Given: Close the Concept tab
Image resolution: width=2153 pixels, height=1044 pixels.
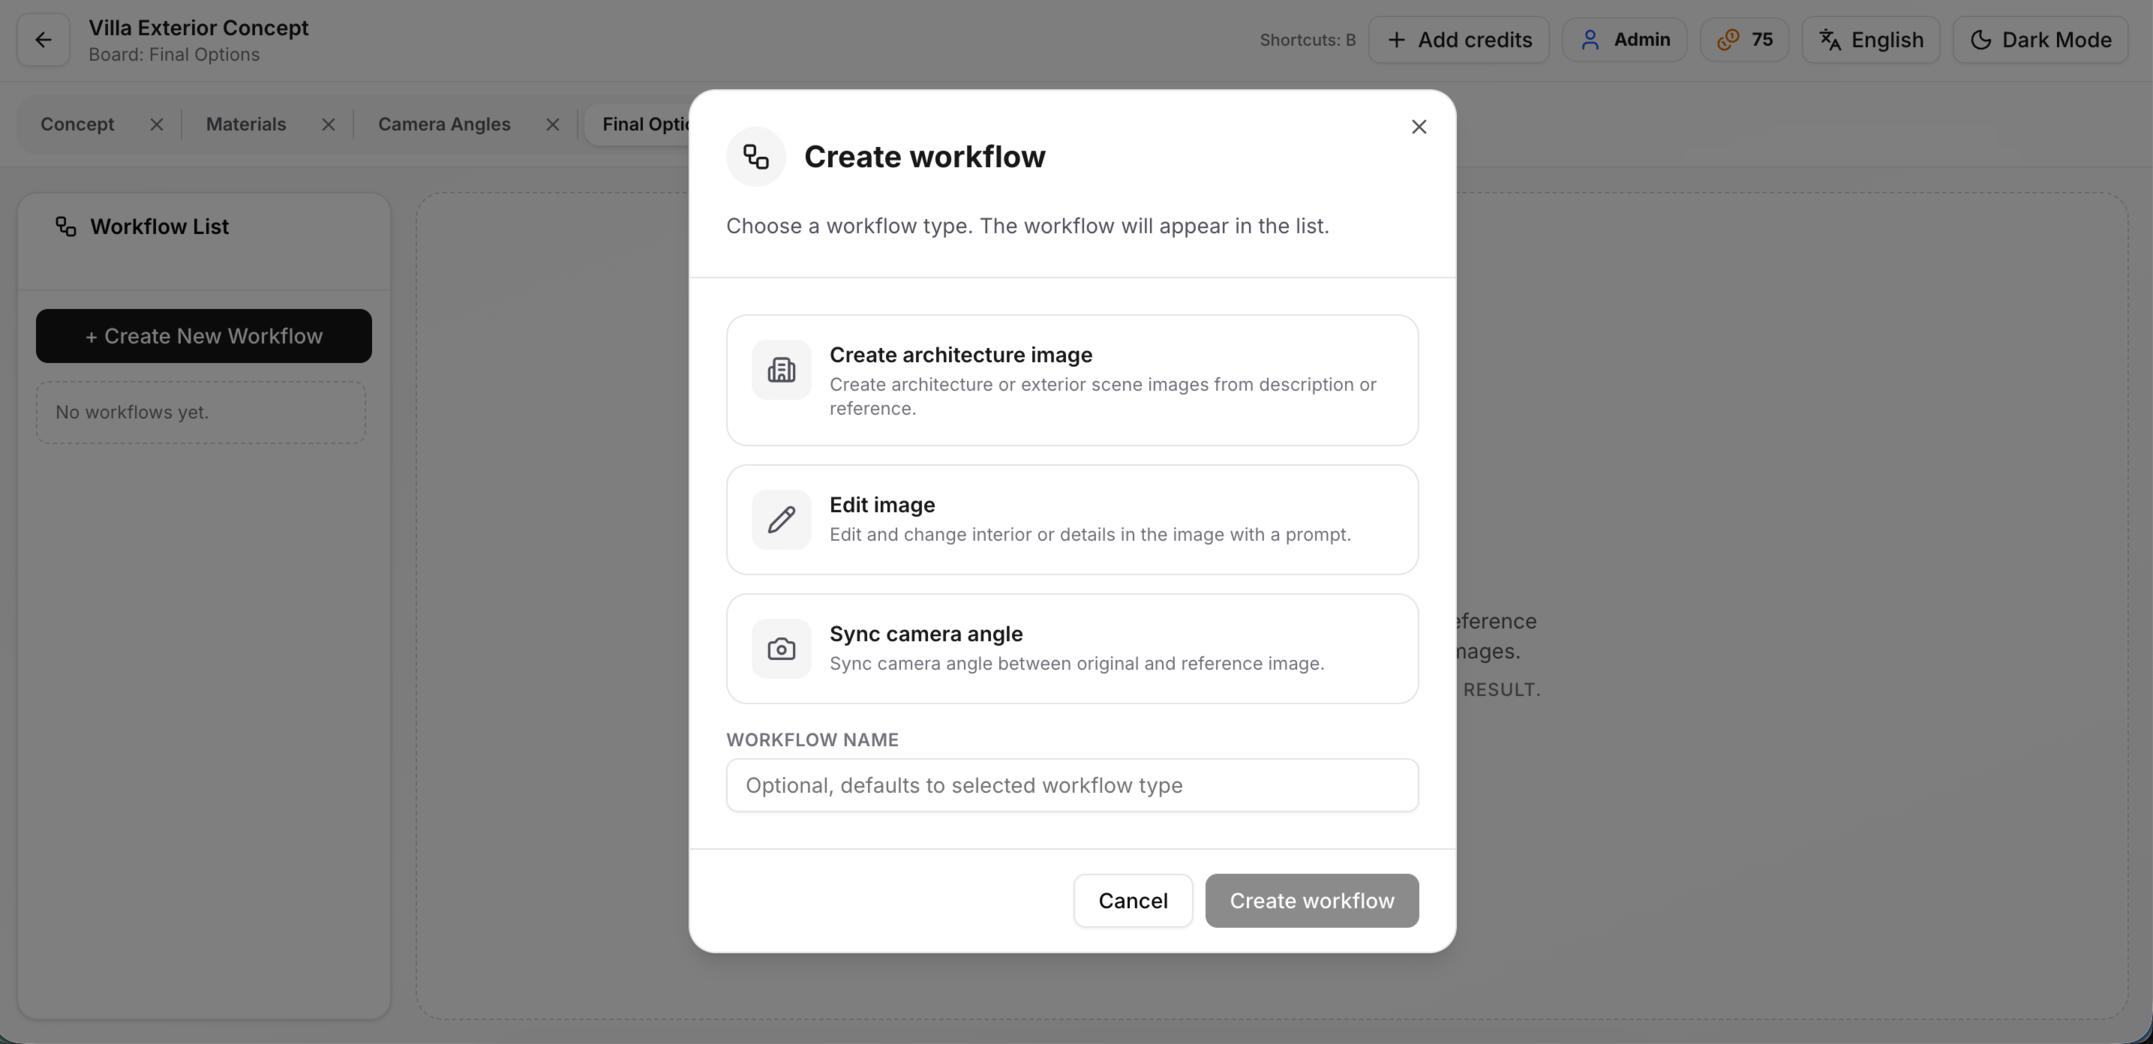Looking at the screenshot, I should 156,125.
